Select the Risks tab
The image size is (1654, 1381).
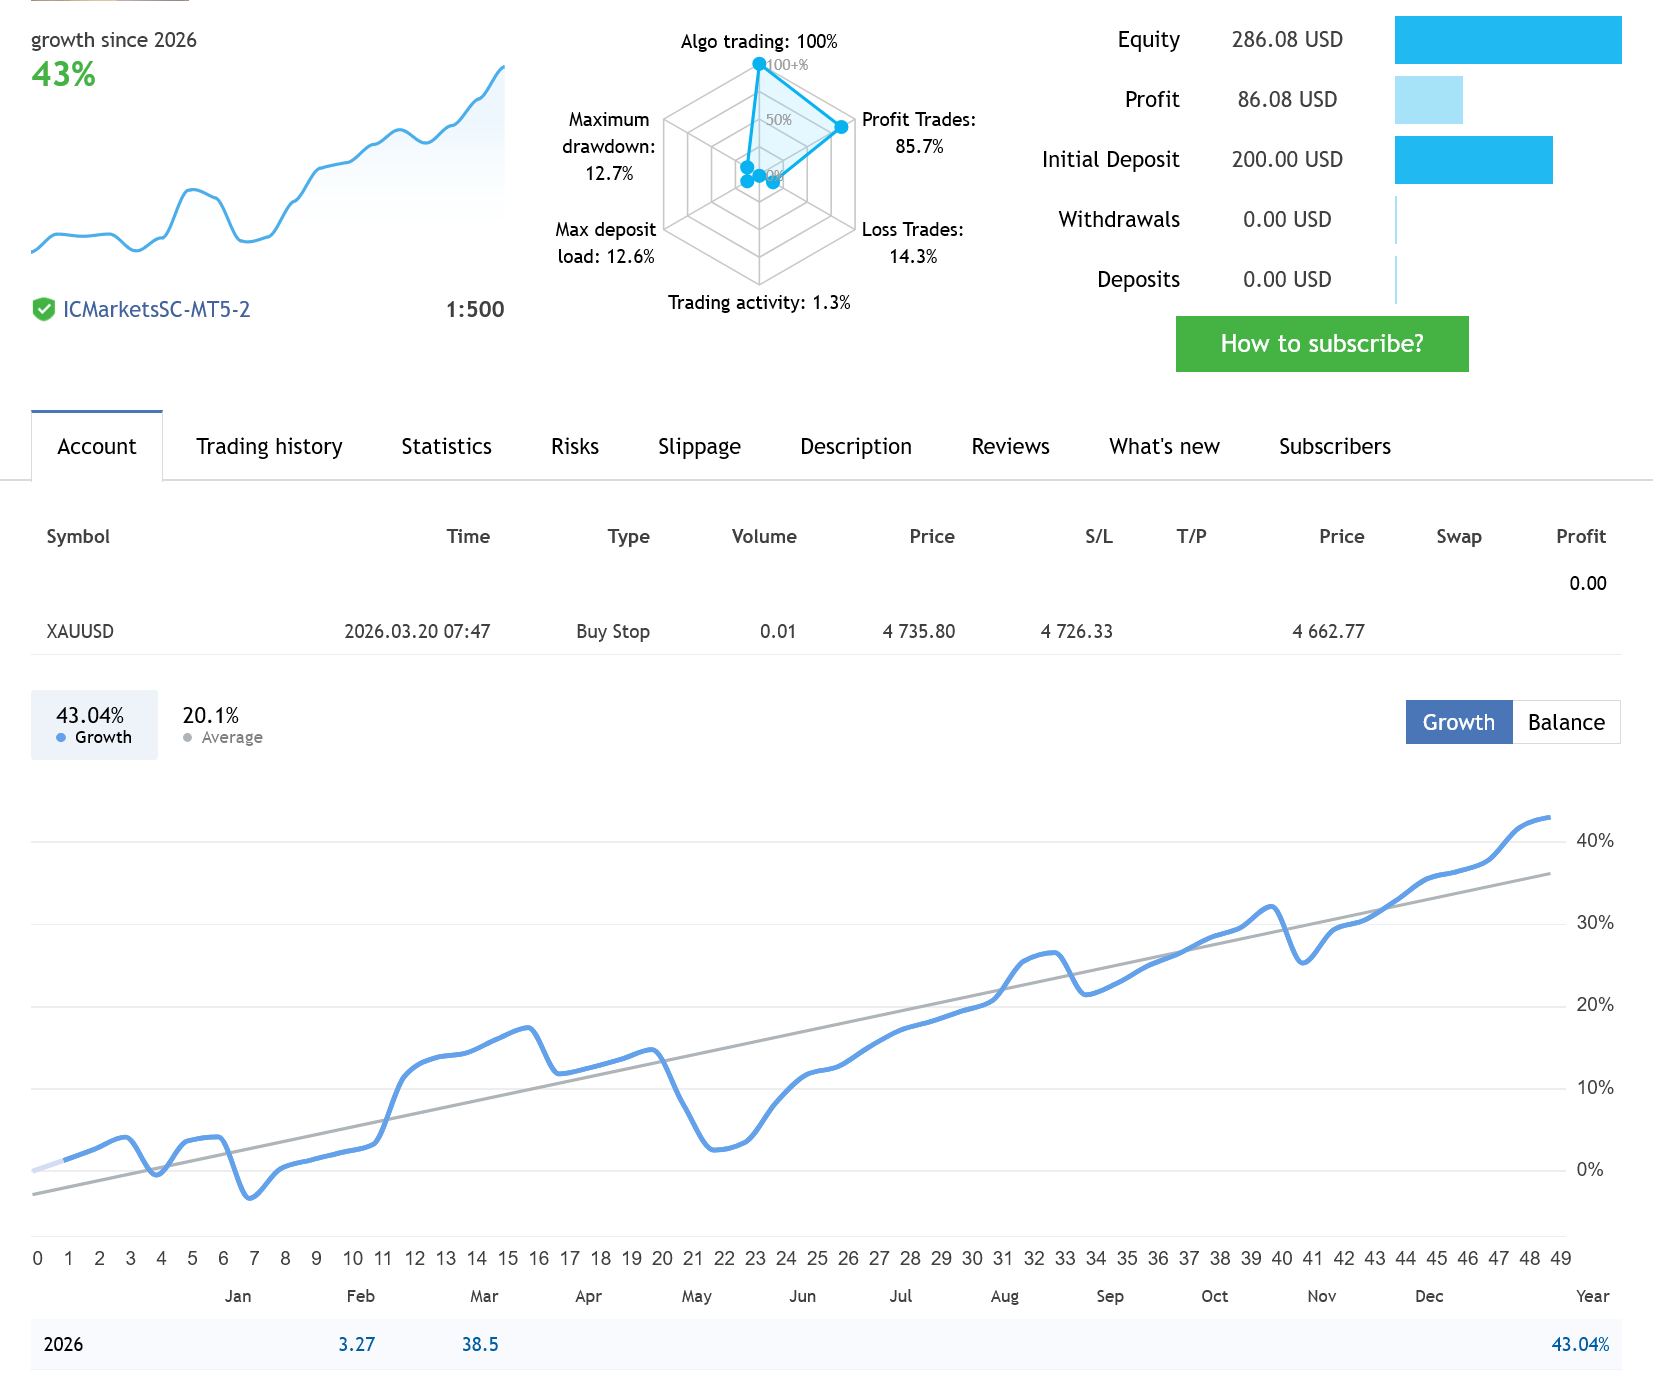(x=574, y=447)
